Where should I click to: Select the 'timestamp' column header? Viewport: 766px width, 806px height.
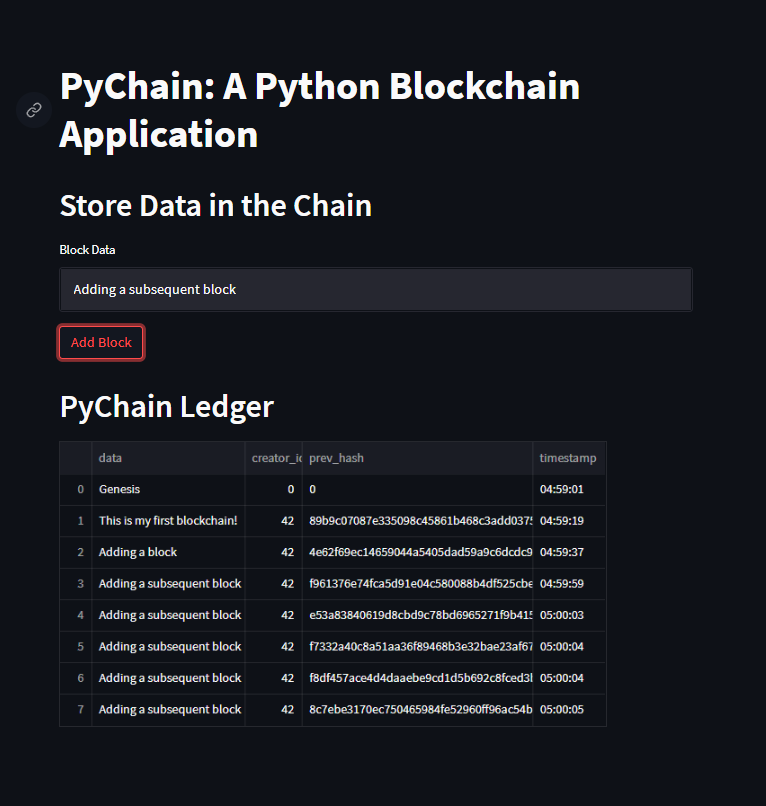568,458
